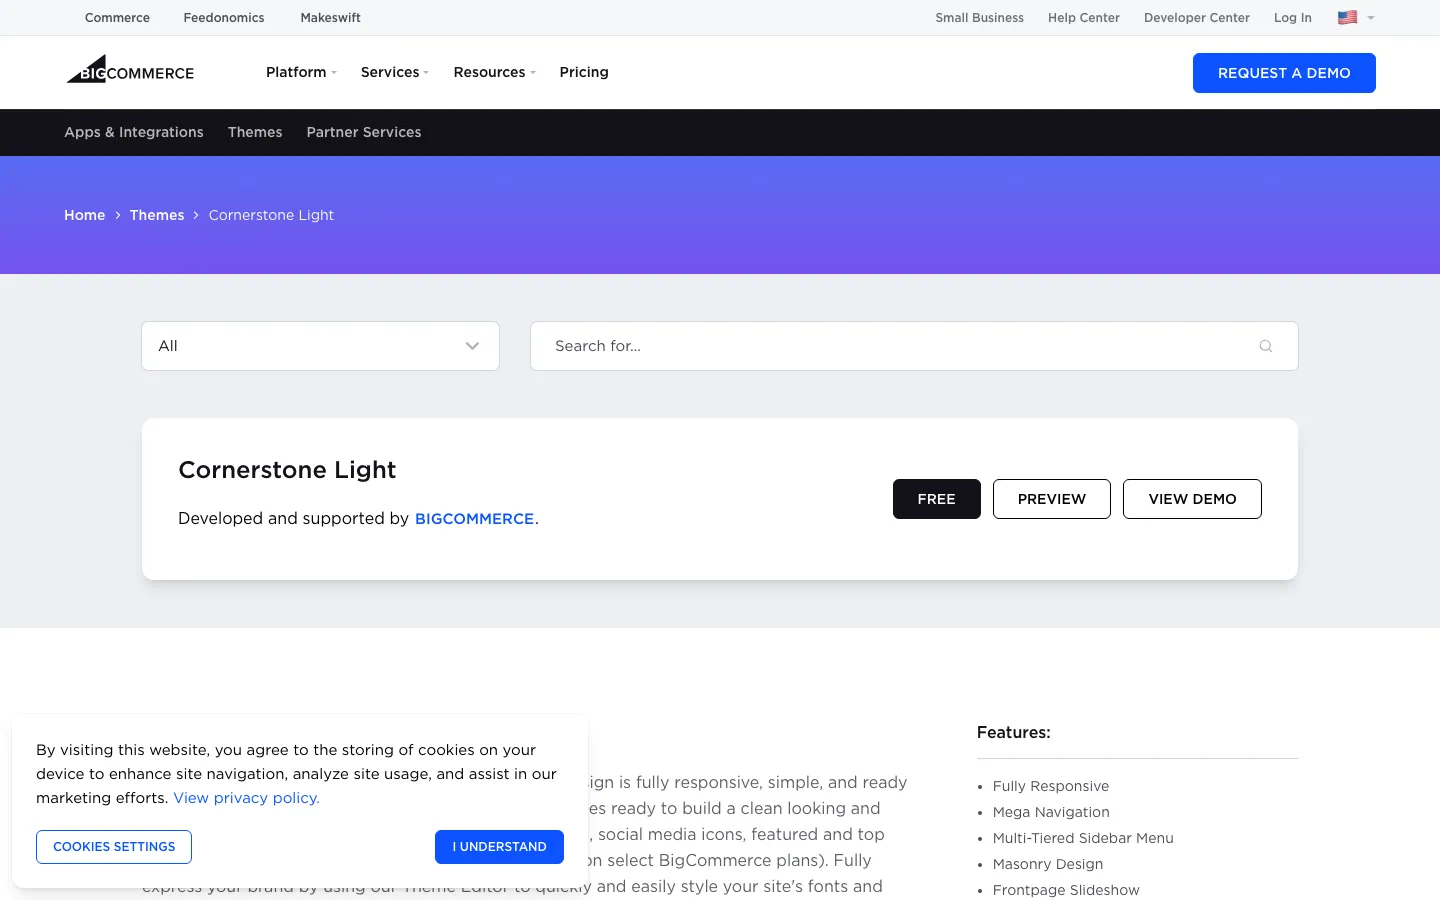Expand the Services menu
Screen dimensions: 1440x900
tap(394, 72)
